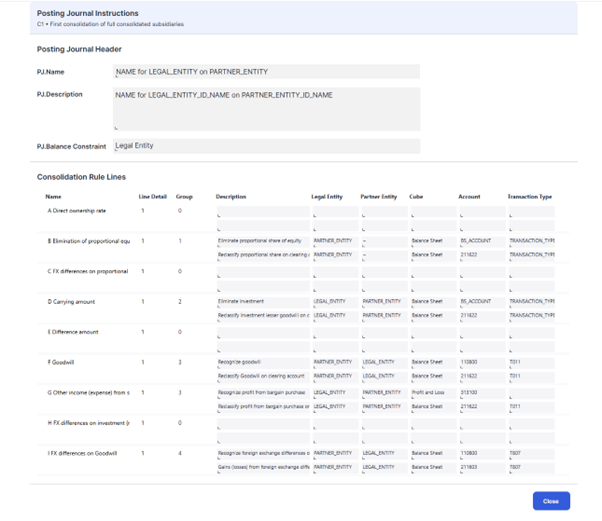Select the 'E Difference amount' rule line

click(73, 329)
